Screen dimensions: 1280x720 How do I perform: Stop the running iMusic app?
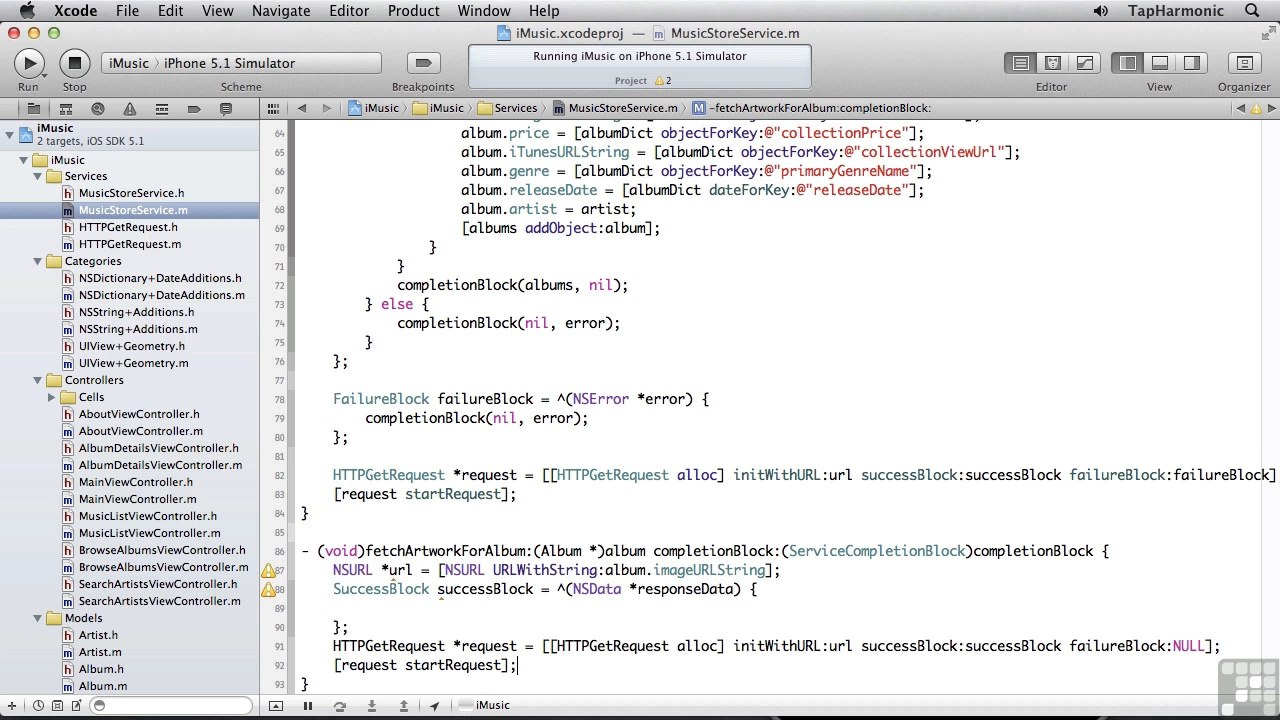click(x=74, y=63)
